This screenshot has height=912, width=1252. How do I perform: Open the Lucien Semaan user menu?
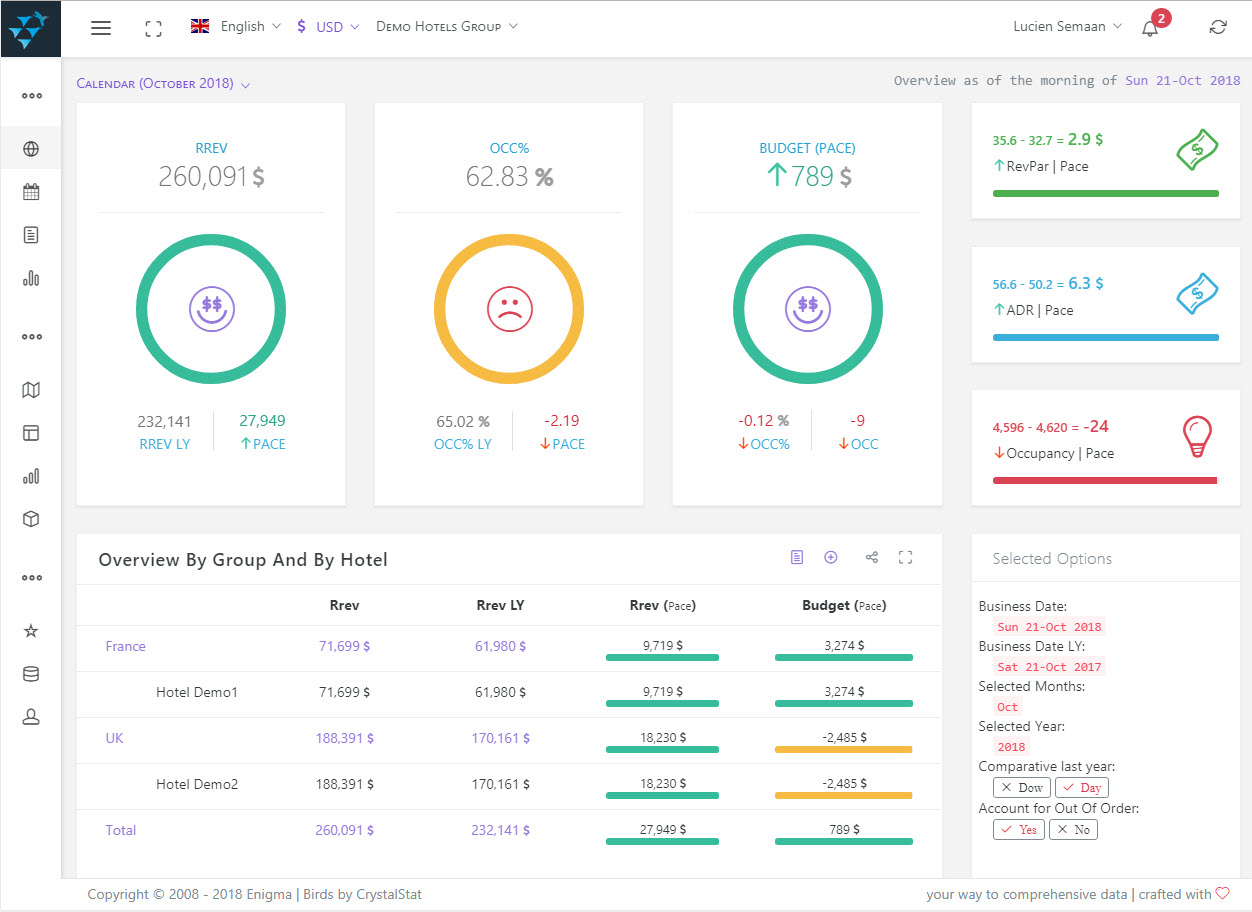tap(1067, 27)
